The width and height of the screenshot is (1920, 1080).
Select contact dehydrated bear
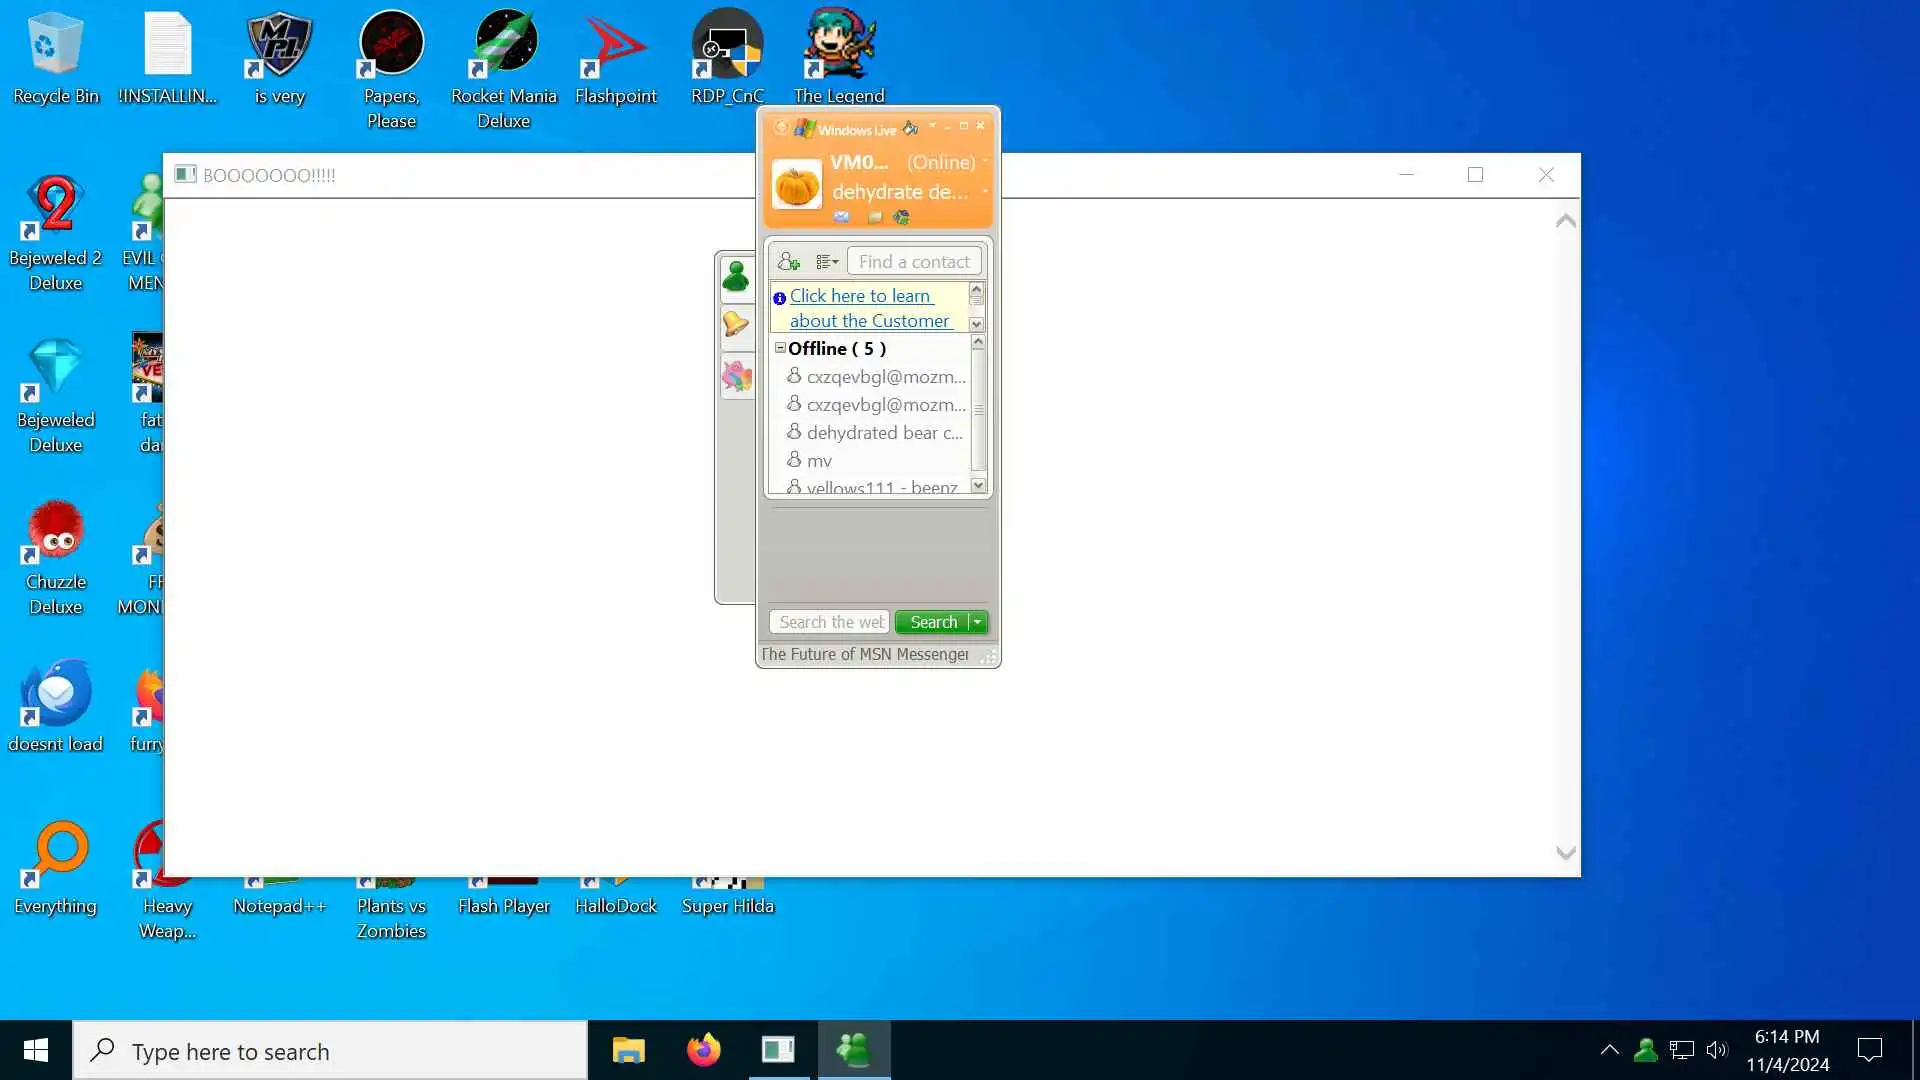(883, 433)
